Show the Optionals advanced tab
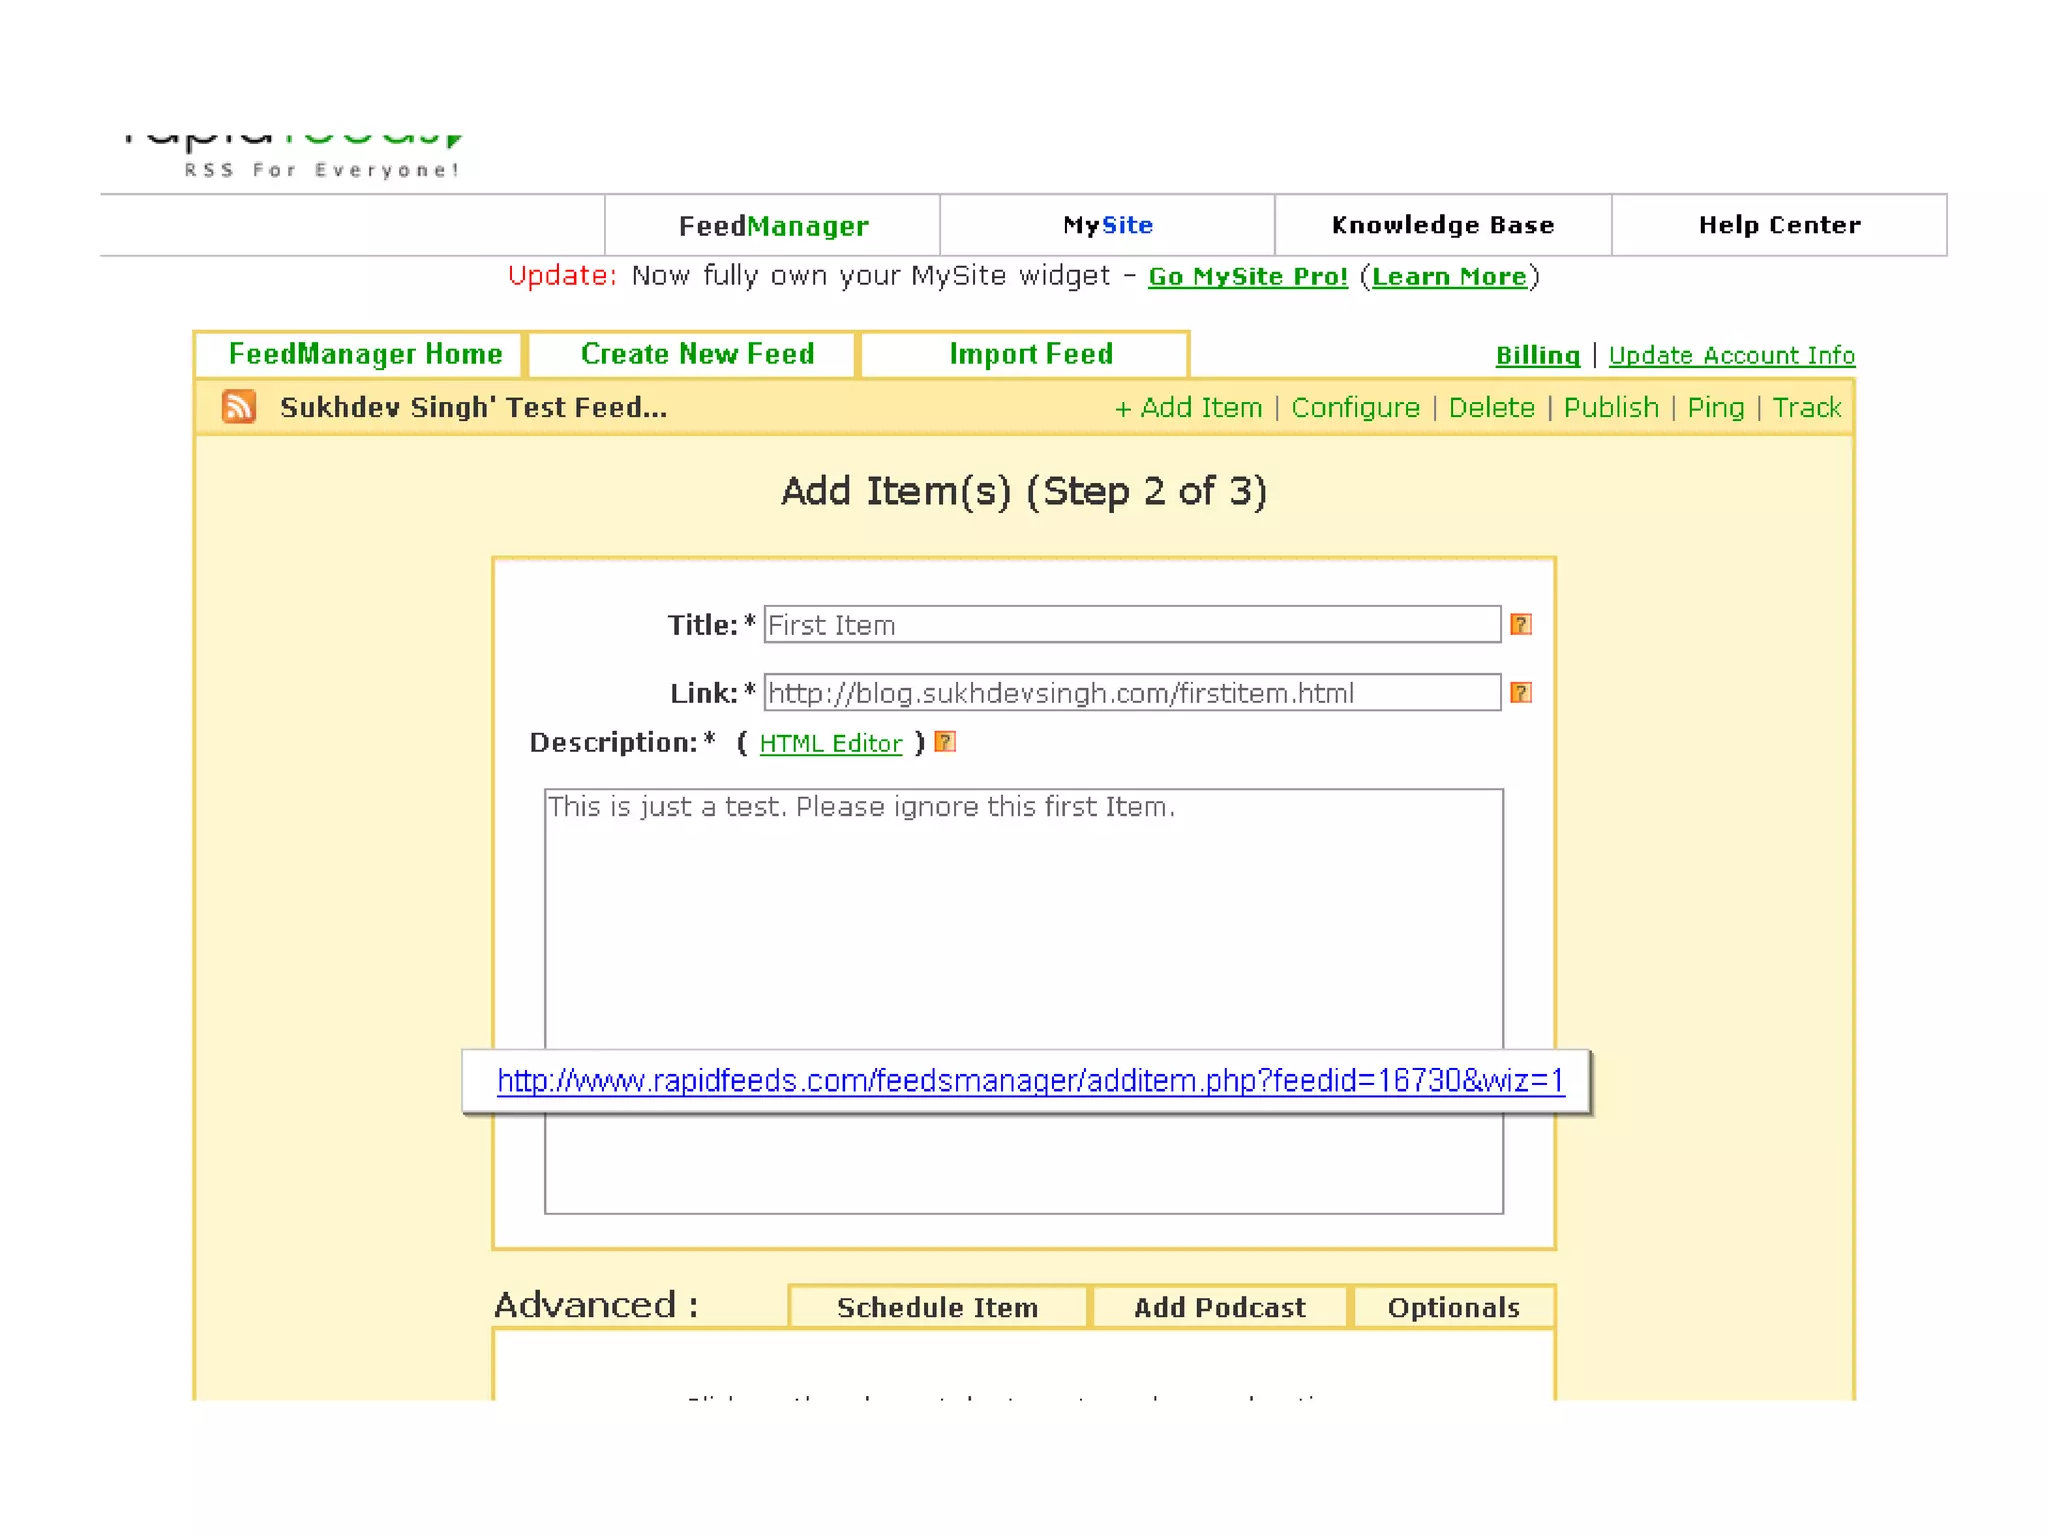The width and height of the screenshot is (2048, 1536). click(x=1453, y=1308)
